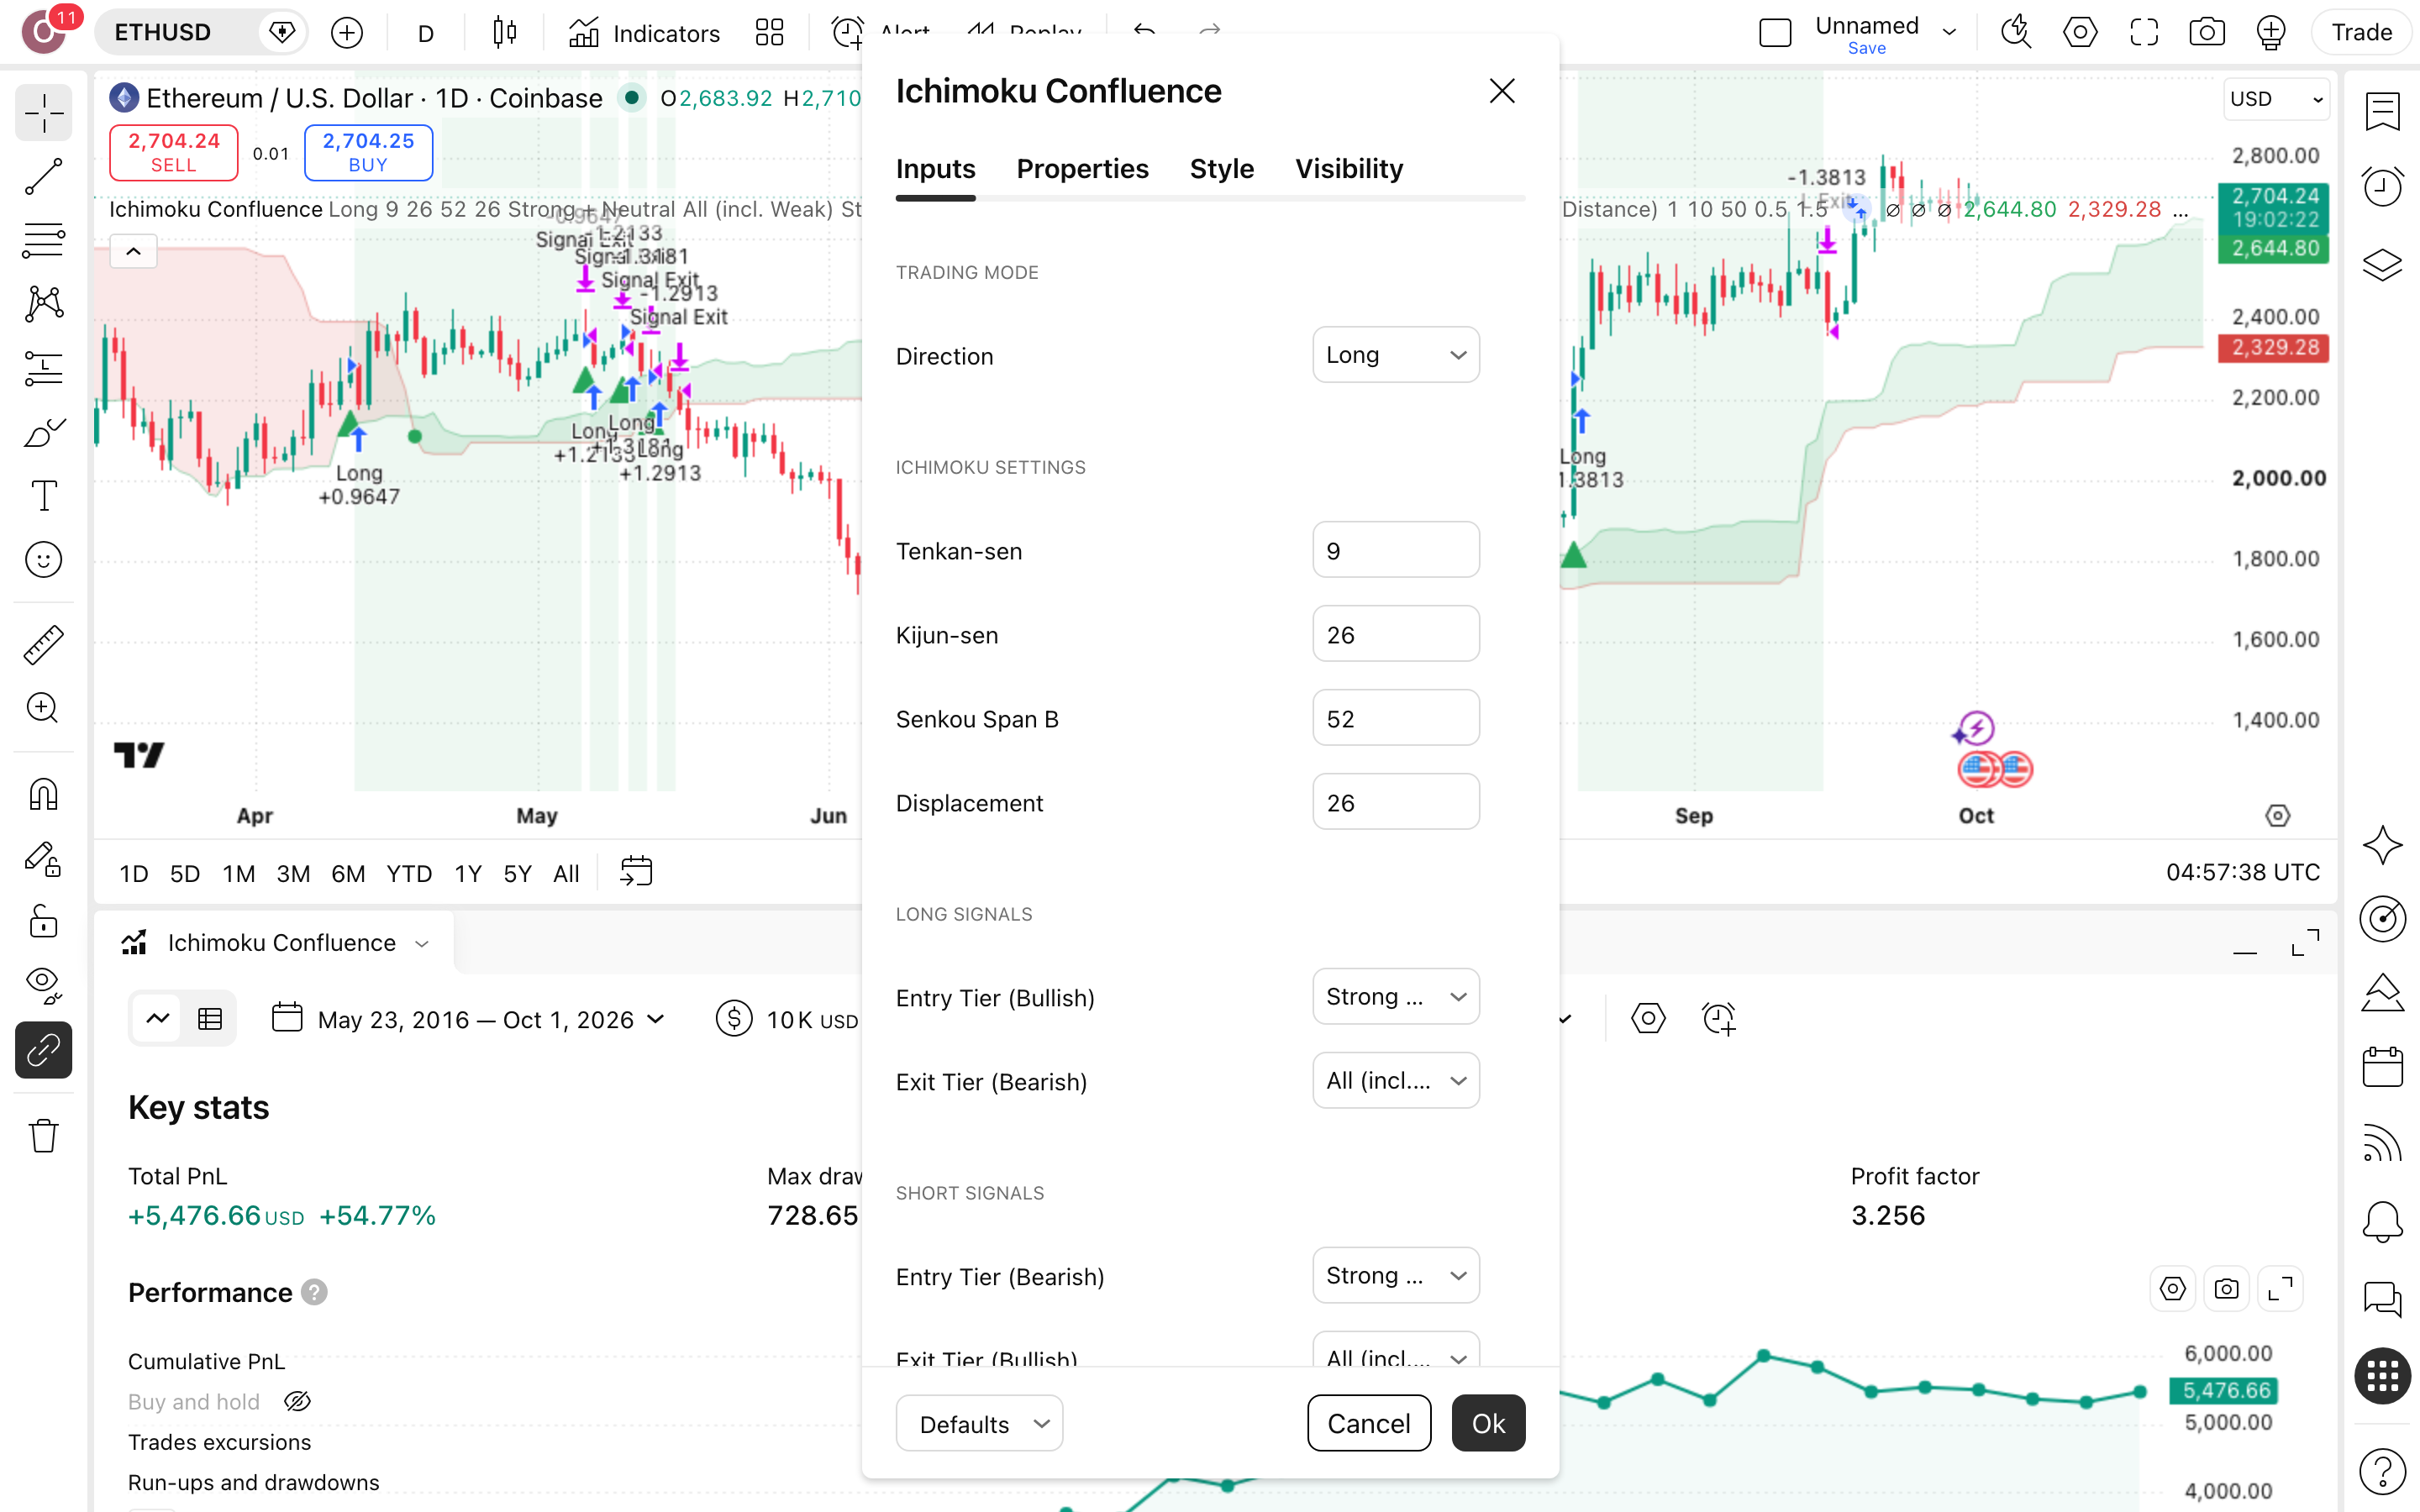Screen dimensions: 2420x1512
Task: Collapse the indicator legend chevron
Action: point(133,252)
